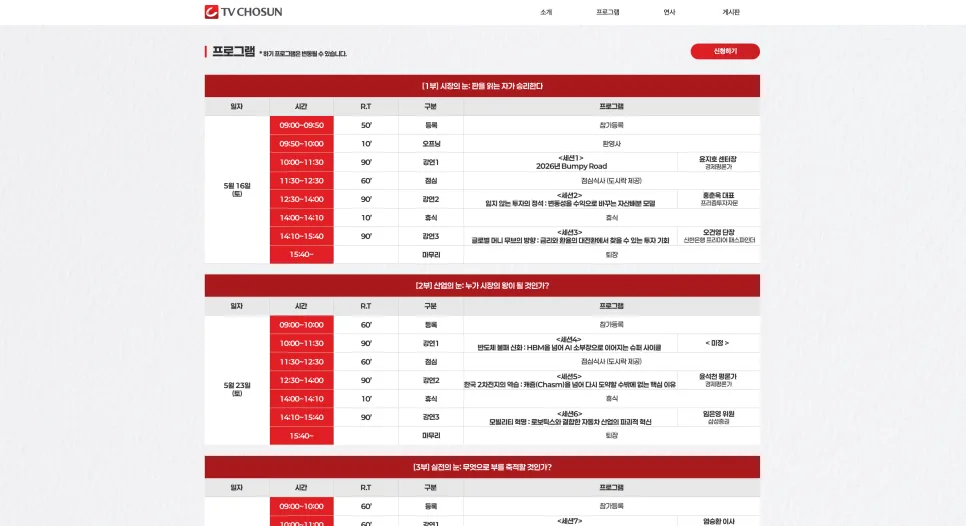
Task: Click the <세션6> 모빌리티 혁명 session title
Action: click(570, 418)
